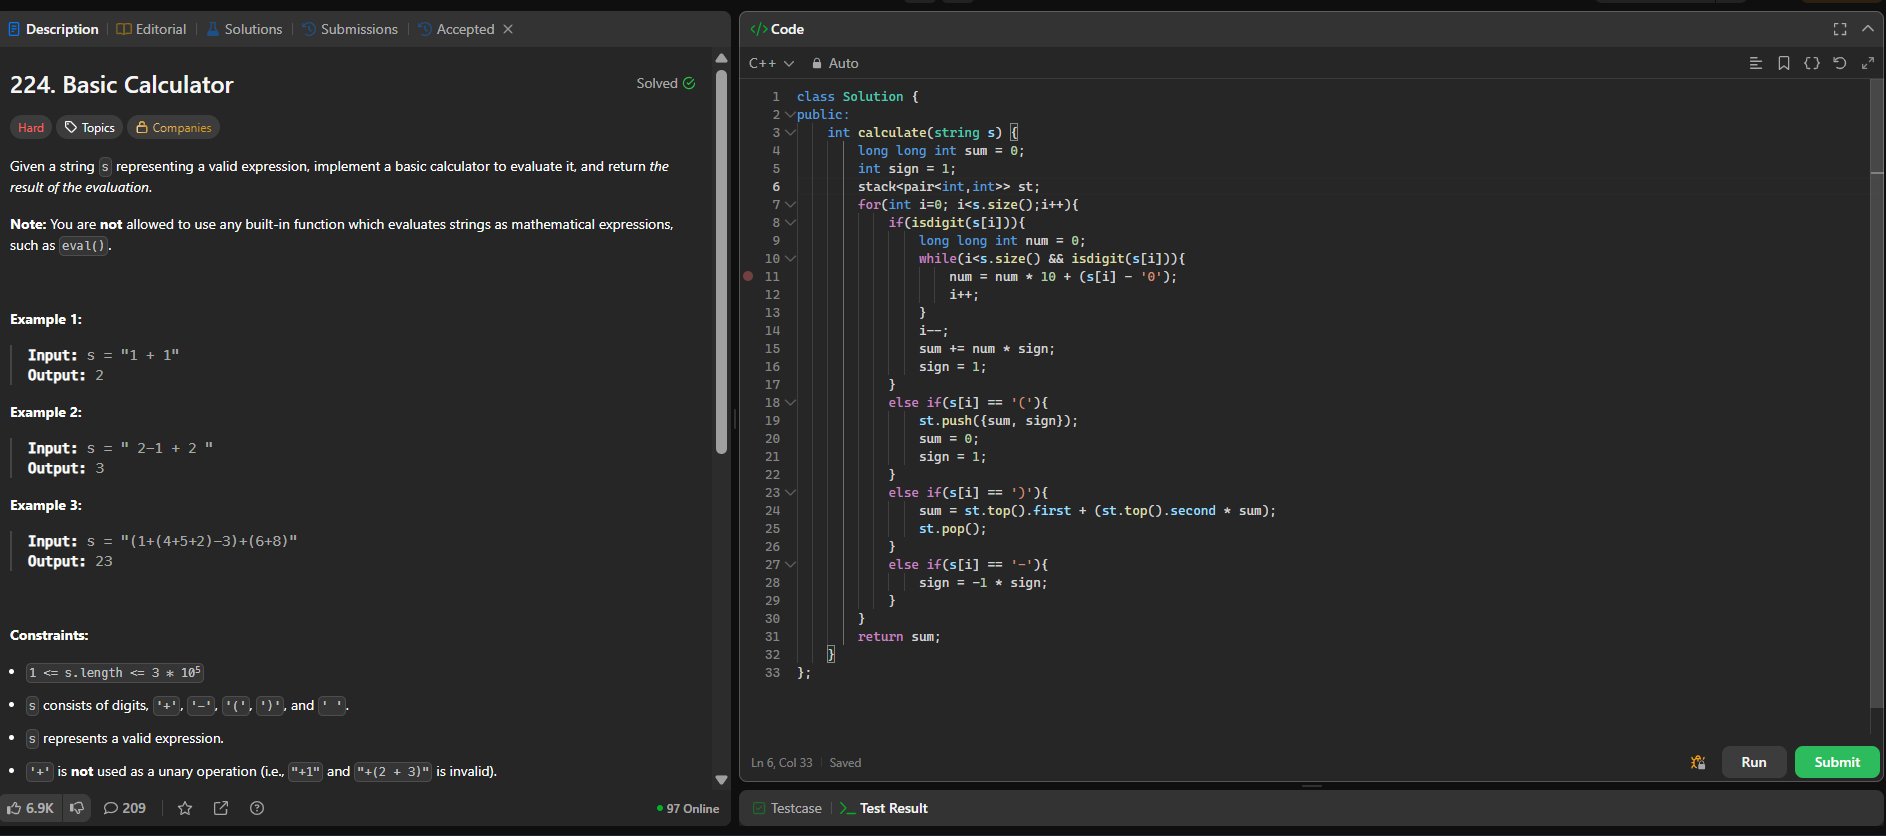
Task: Toggle the breakpoint on line 11
Action: 748,277
